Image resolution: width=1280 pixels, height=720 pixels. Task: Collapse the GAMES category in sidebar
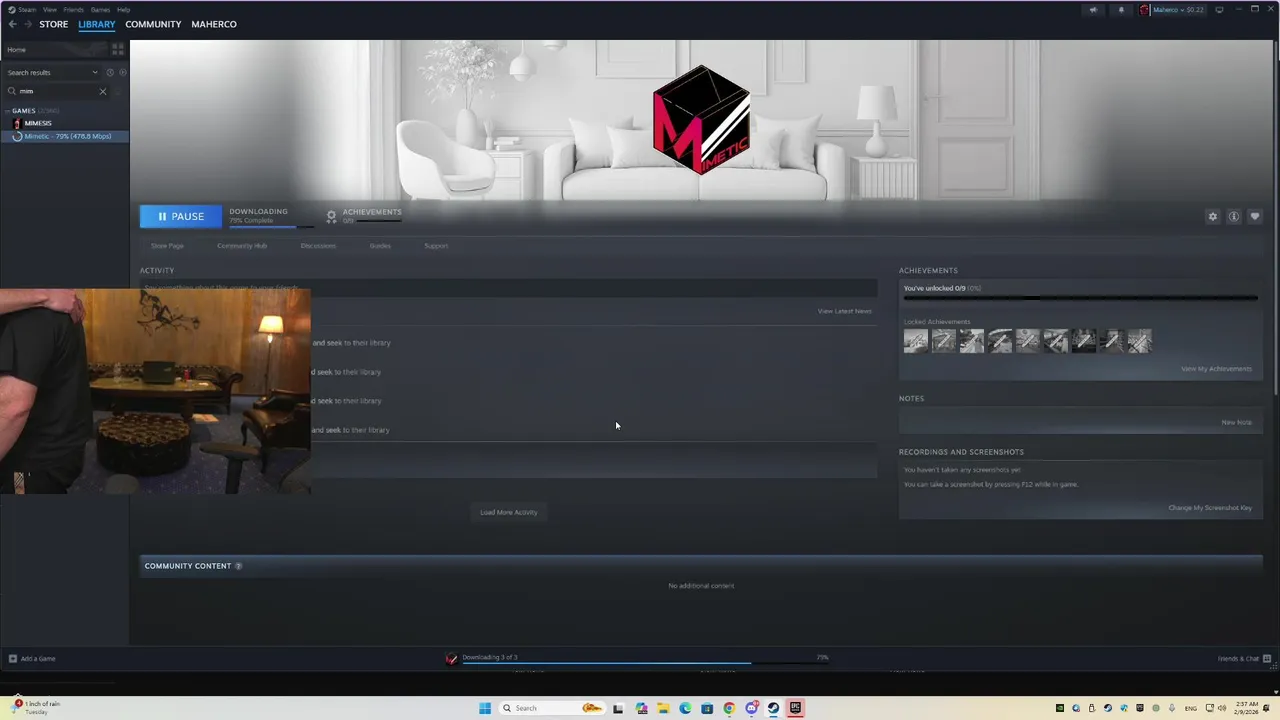point(8,111)
